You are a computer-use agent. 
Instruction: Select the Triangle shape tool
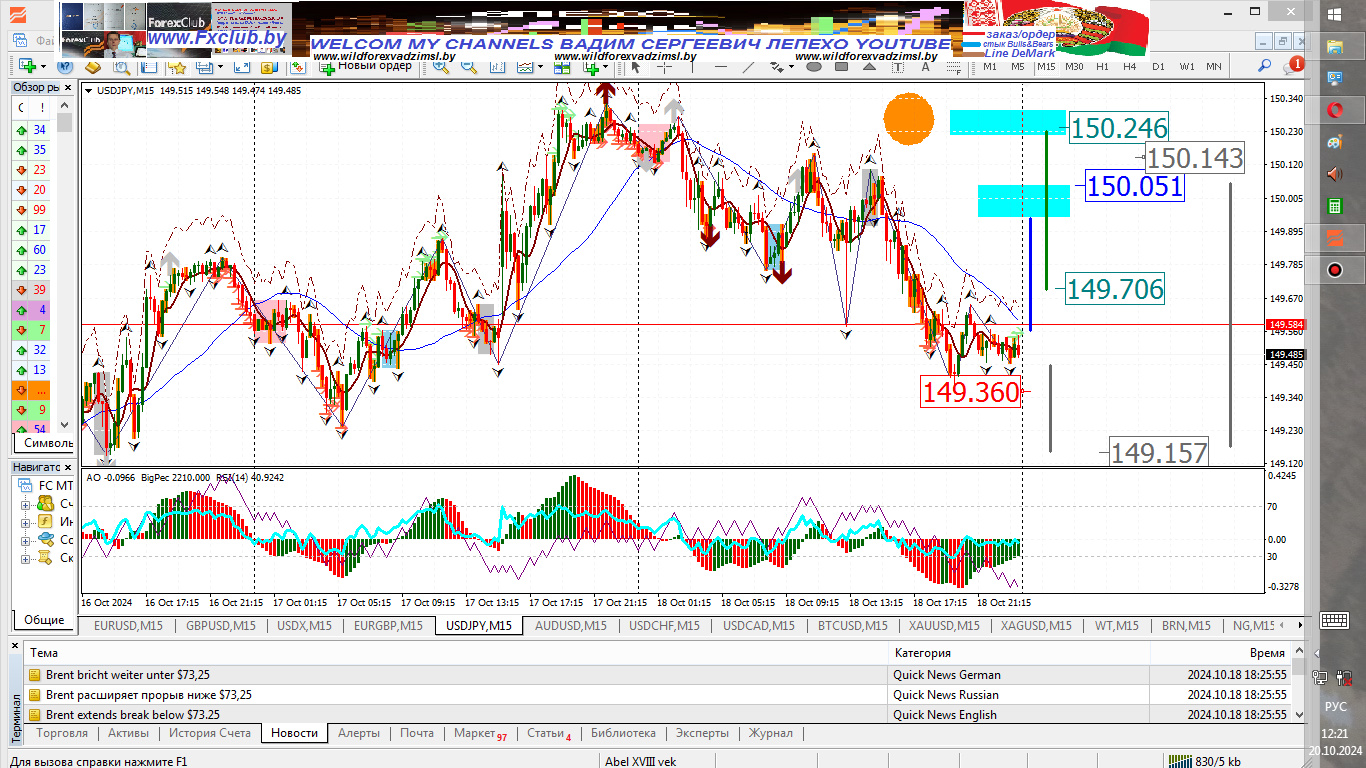tap(870, 67)
